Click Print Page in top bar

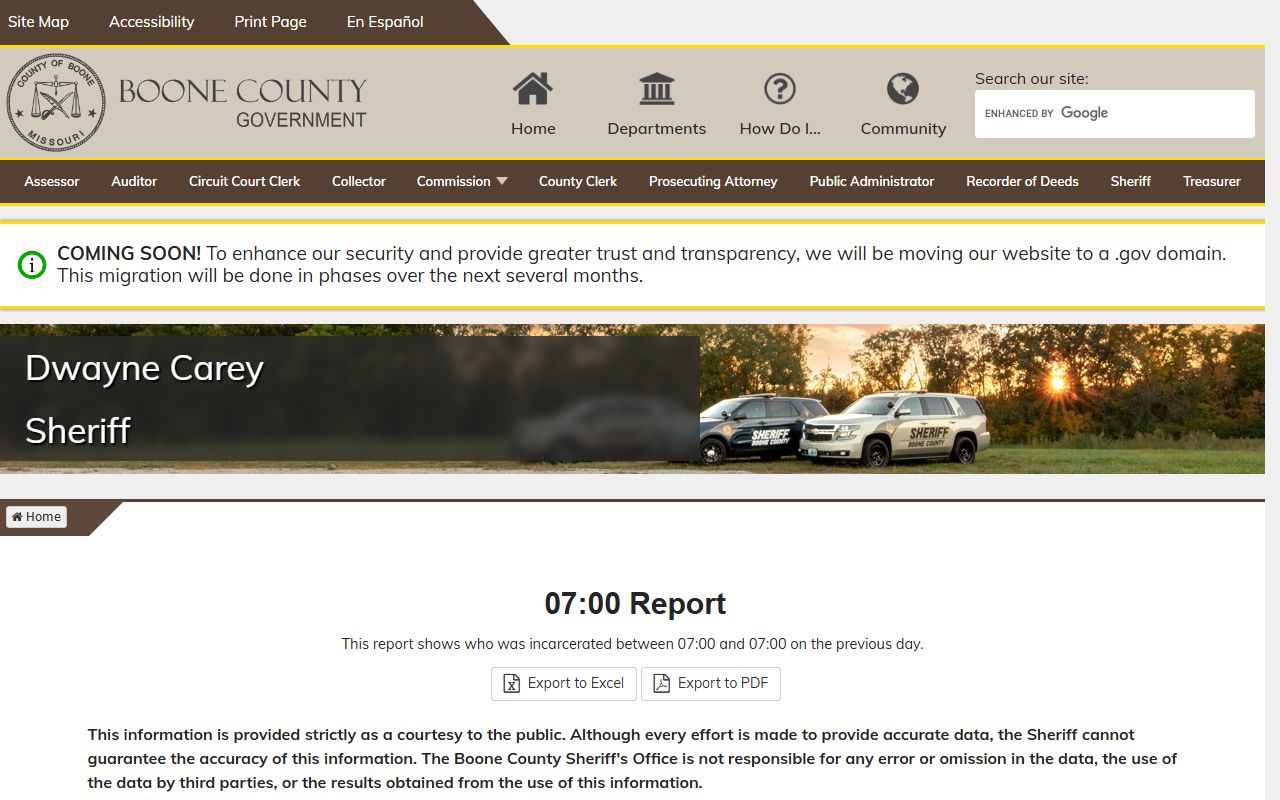click(x=270, y=21)
